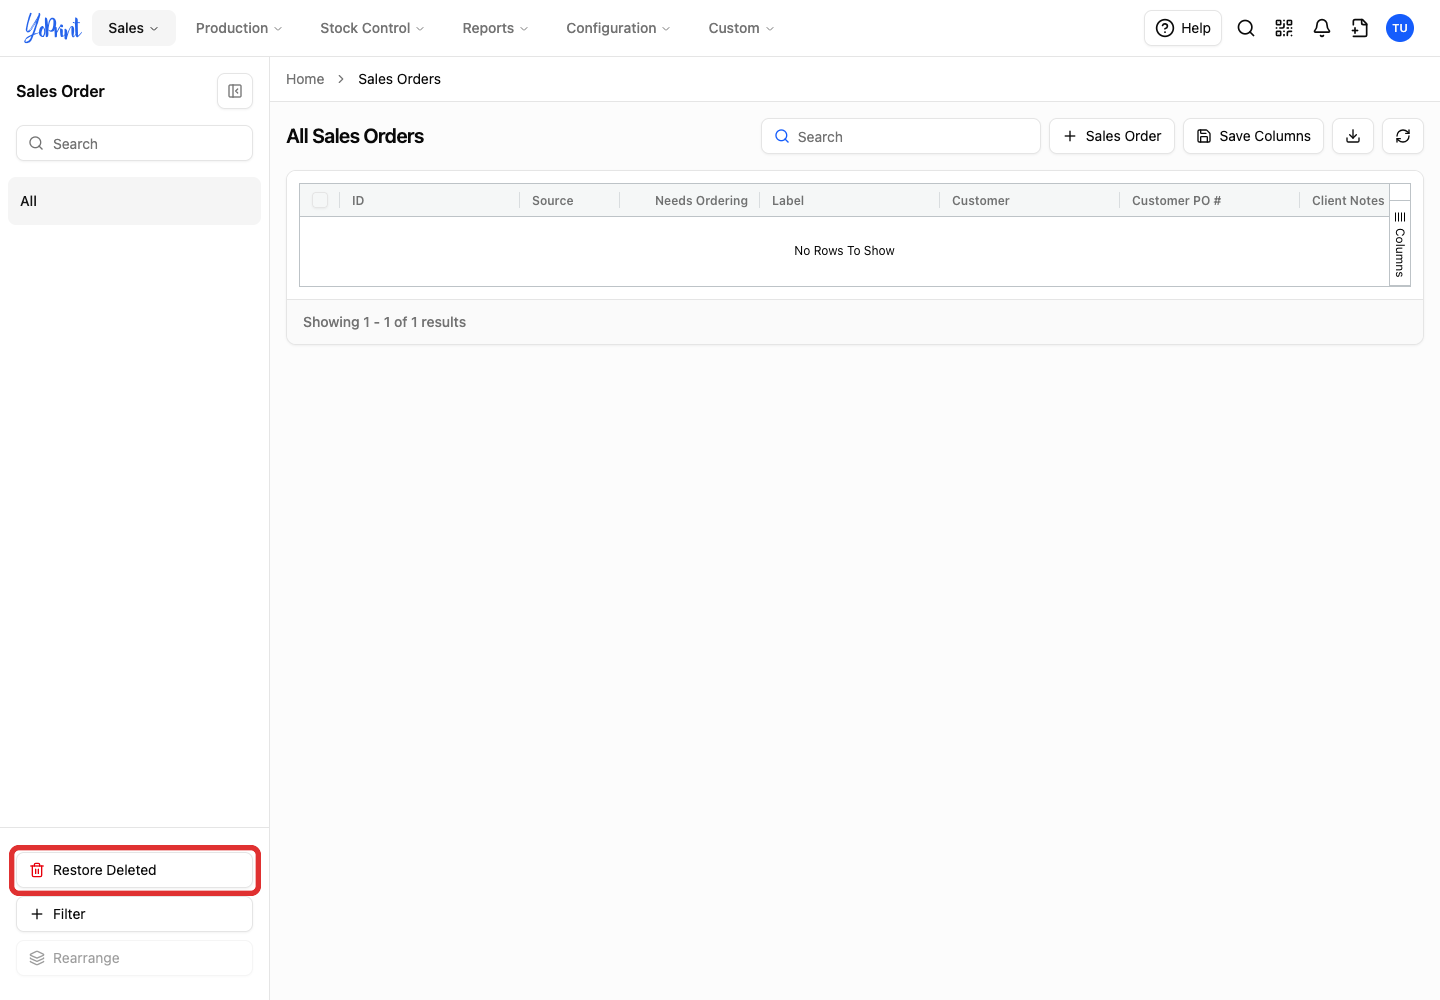Refresh the sales orders table
This screenshot has width=1440, height=1000.
coord(1403,136)
